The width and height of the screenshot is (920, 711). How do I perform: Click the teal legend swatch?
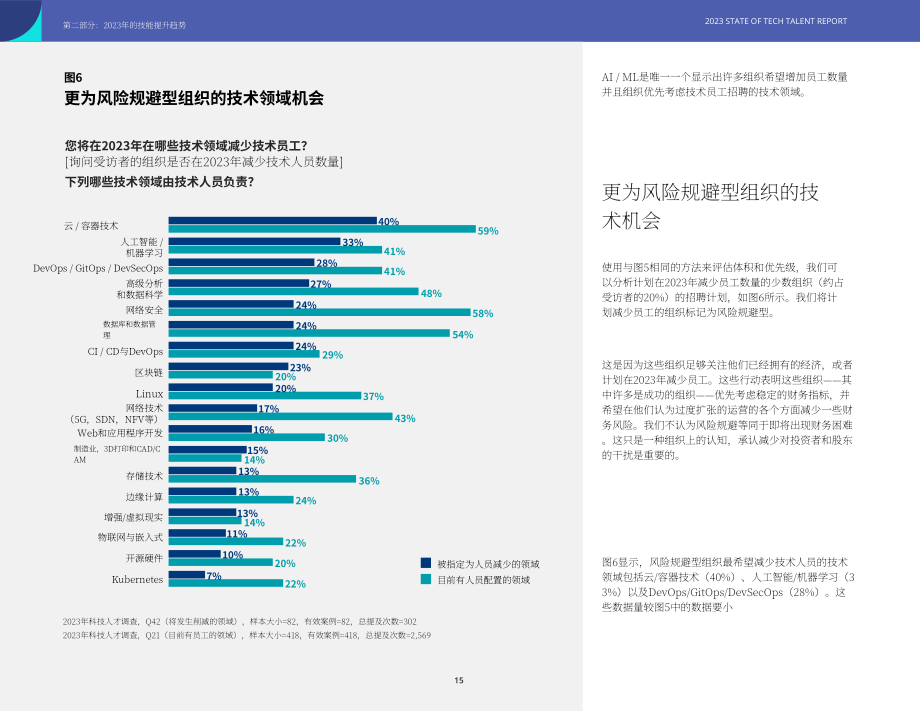[x=426, y=579]
